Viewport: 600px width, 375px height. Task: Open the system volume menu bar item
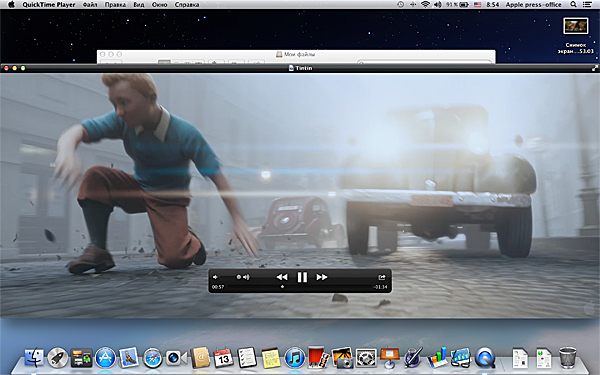click(x=437, y=5)
